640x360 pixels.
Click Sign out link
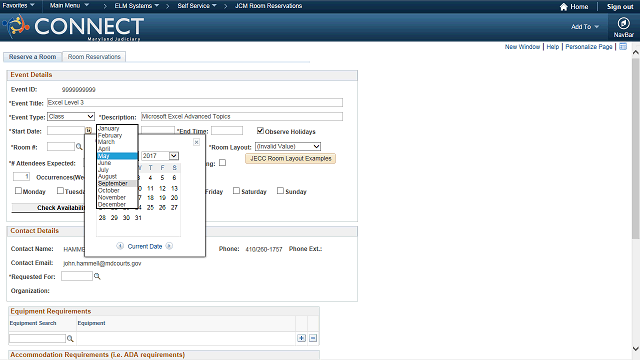point(620,7)
